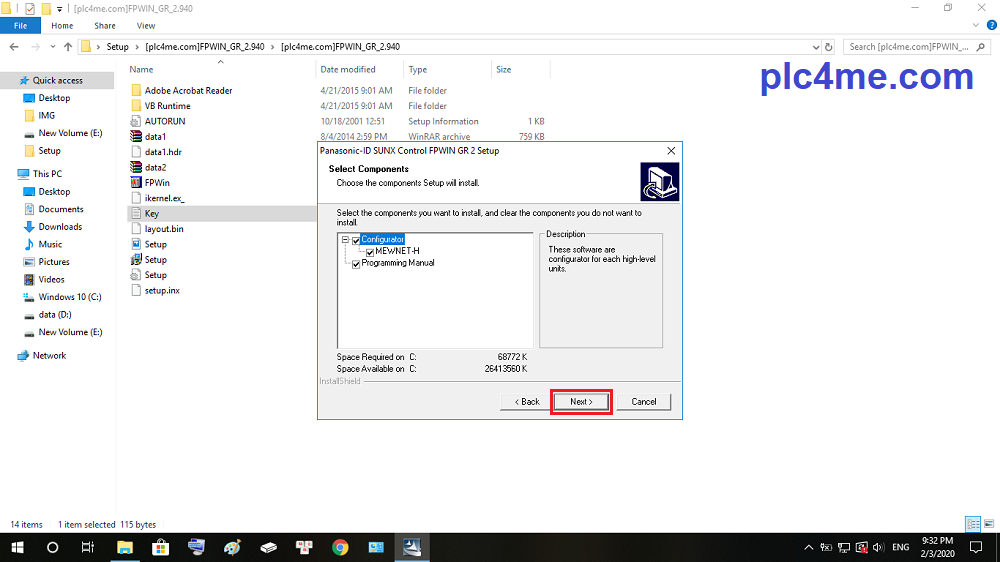The height and width of the screenshot is (562, 1000).
Task: Open the Adobe Acrobat Reader folder icon
Action: point(137,90)
